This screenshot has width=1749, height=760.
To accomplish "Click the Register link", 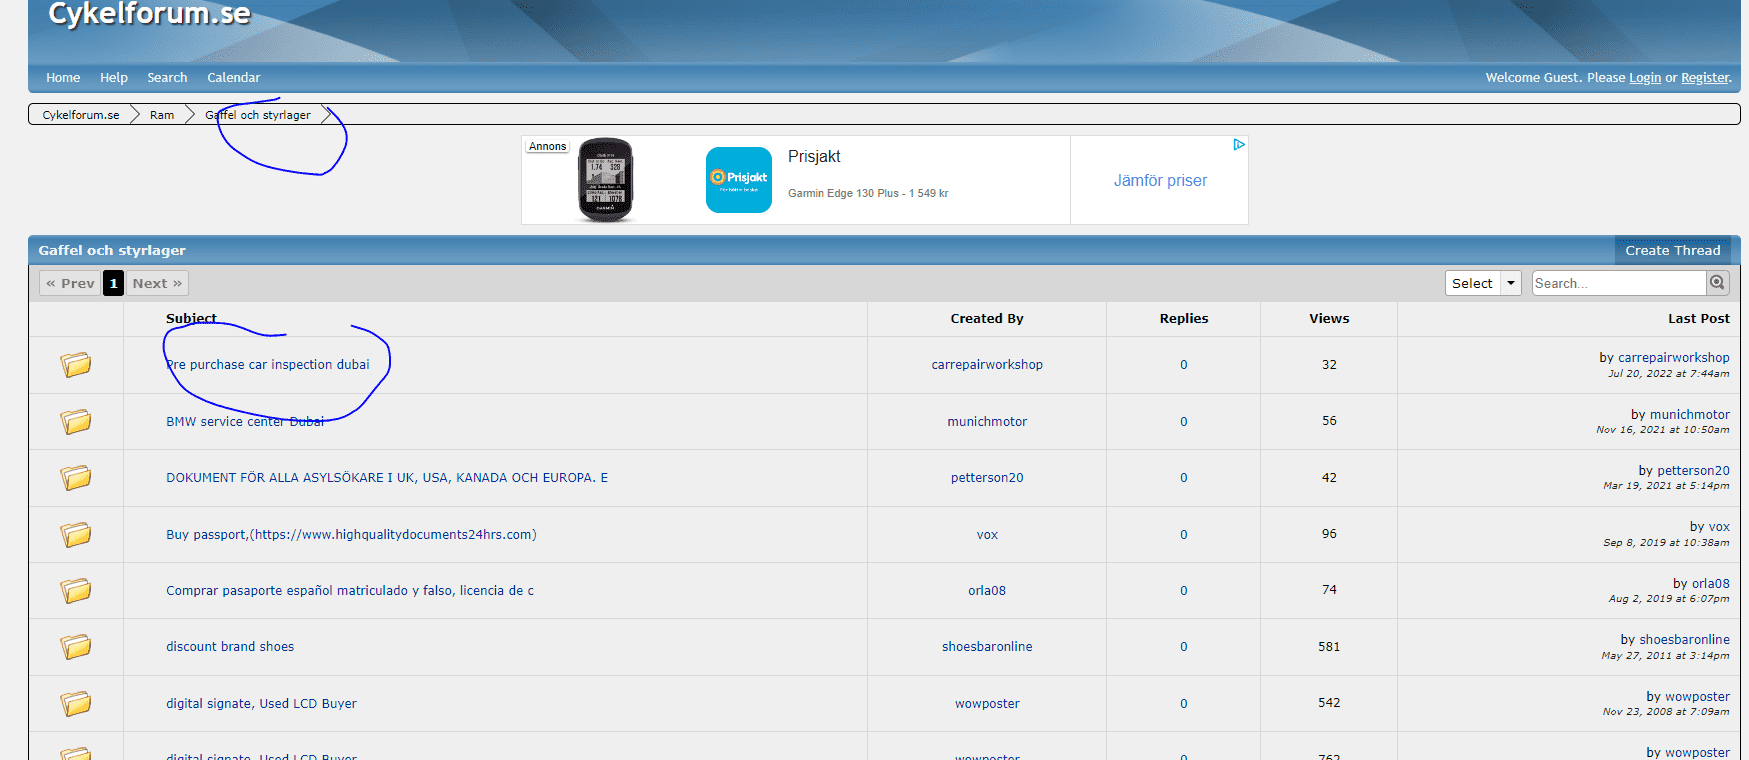I will pyautogui.click(x=1704, y=78).
